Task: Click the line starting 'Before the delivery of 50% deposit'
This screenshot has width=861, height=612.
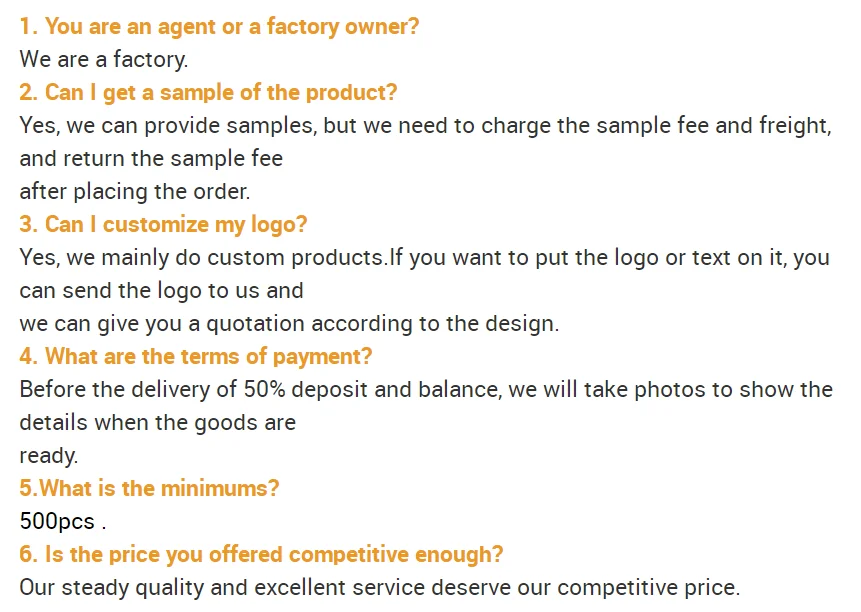Action: (x=426, y=389)
